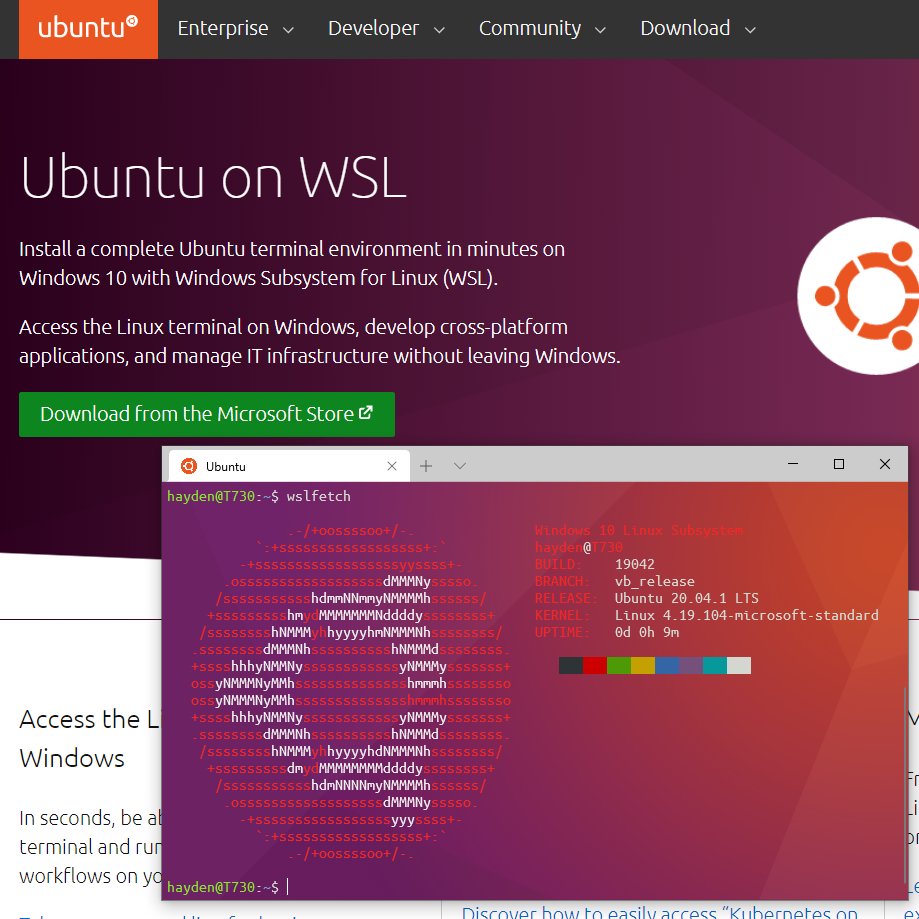The image size is (919, 919).
Task: Click the Ubuntu icon in terminal tab
Action: pyautogui.click(x=189, y=466)
